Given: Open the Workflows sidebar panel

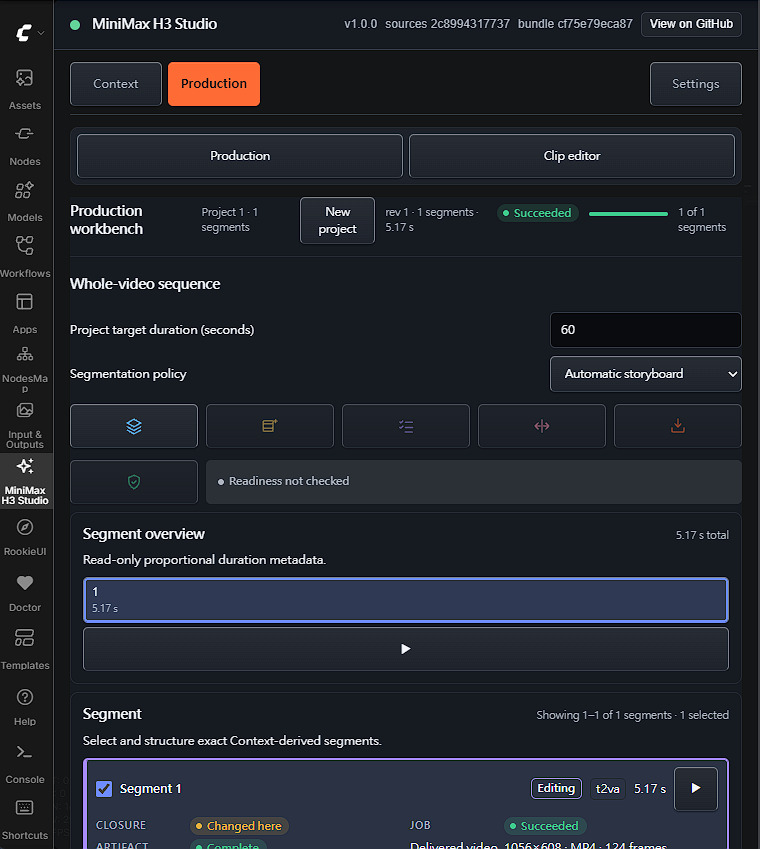Looking at the screenshot, I should 25,257.
